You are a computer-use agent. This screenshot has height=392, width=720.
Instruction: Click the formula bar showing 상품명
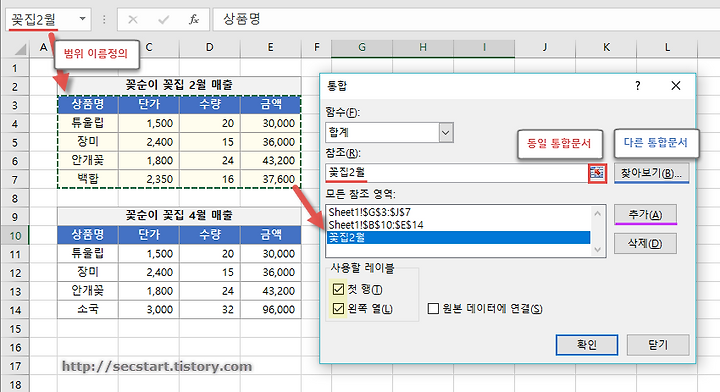pyautogui.click(x=466, y=19)
